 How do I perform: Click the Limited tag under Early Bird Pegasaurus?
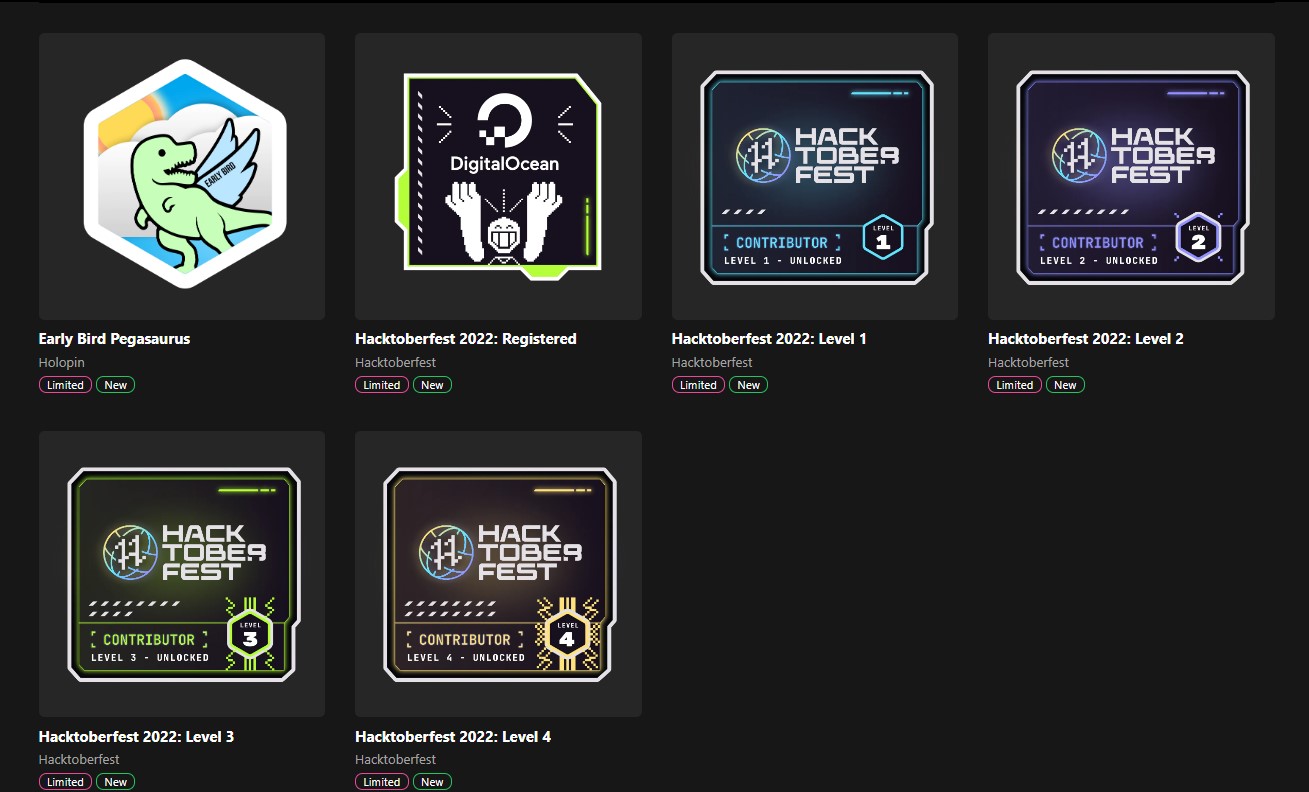pos(64,384)
